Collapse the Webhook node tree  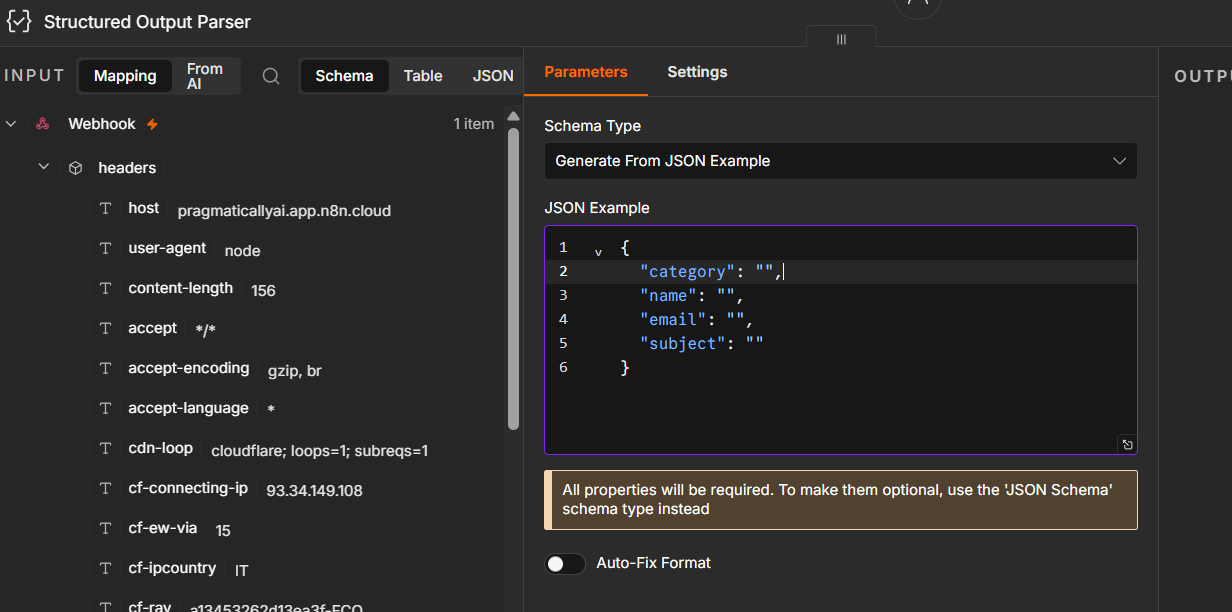[x=12, y=124]
